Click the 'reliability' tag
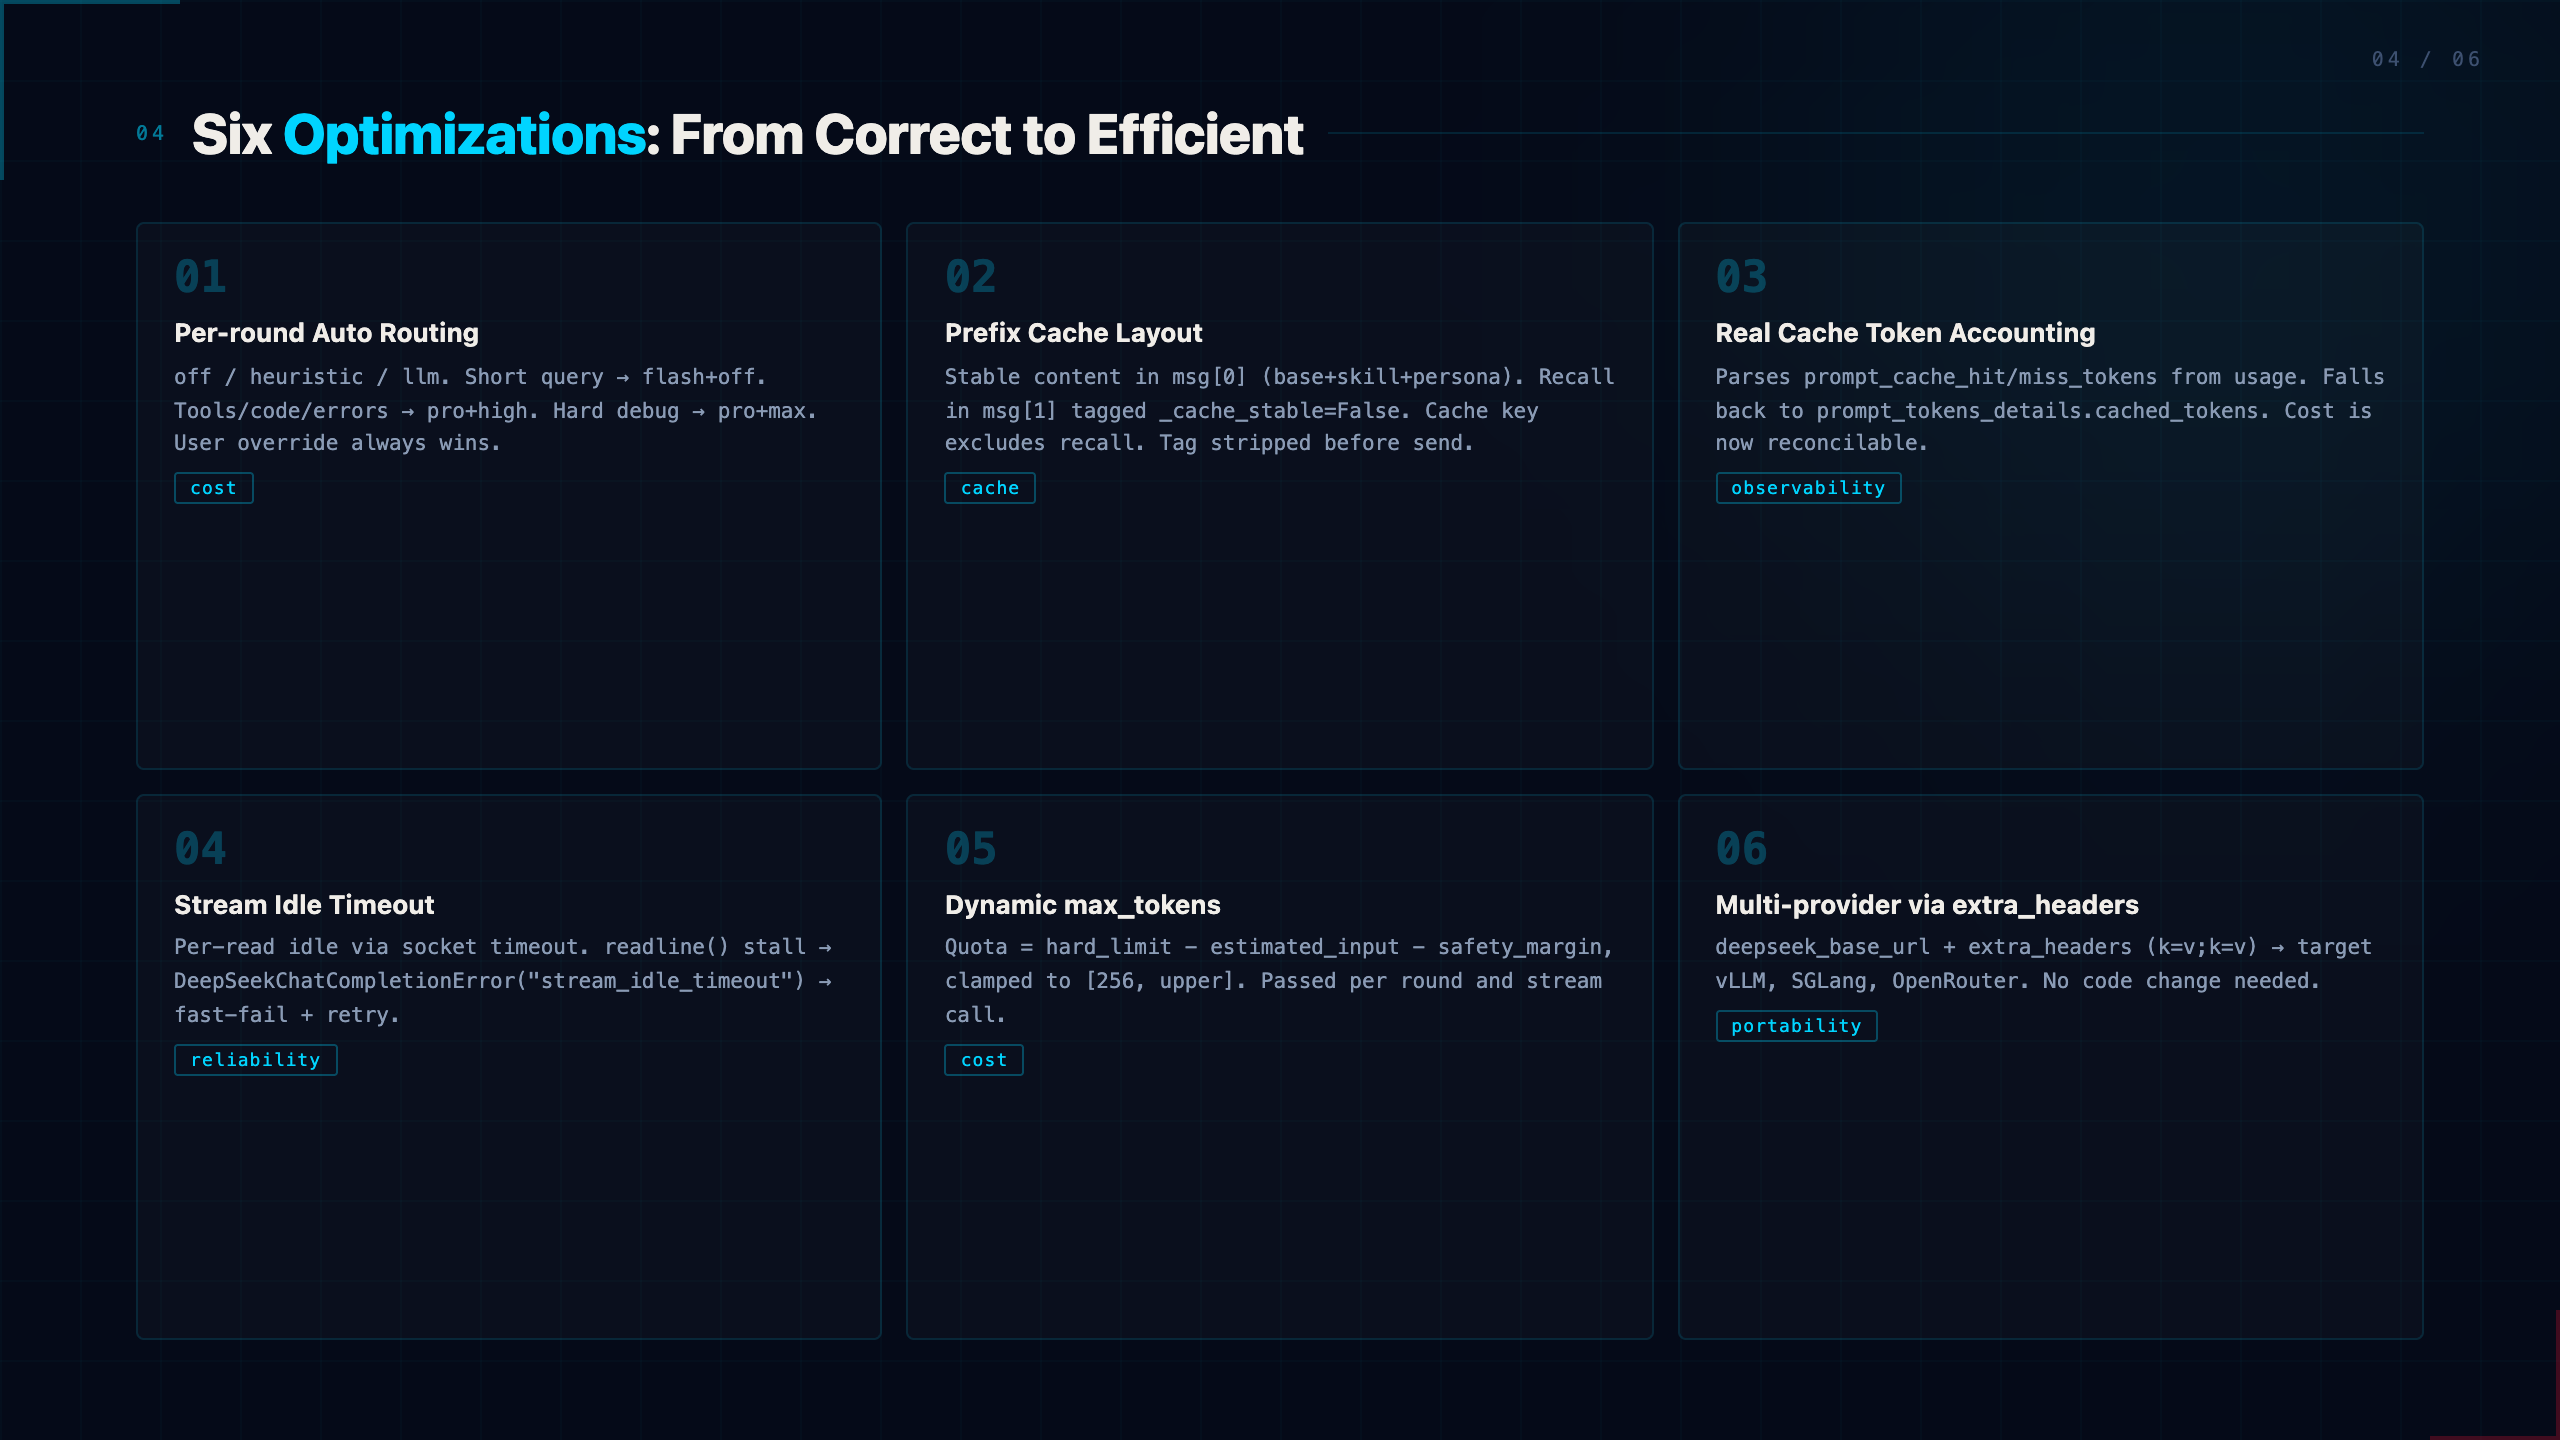2560x1440 pixels. [x=256, y=1060]
